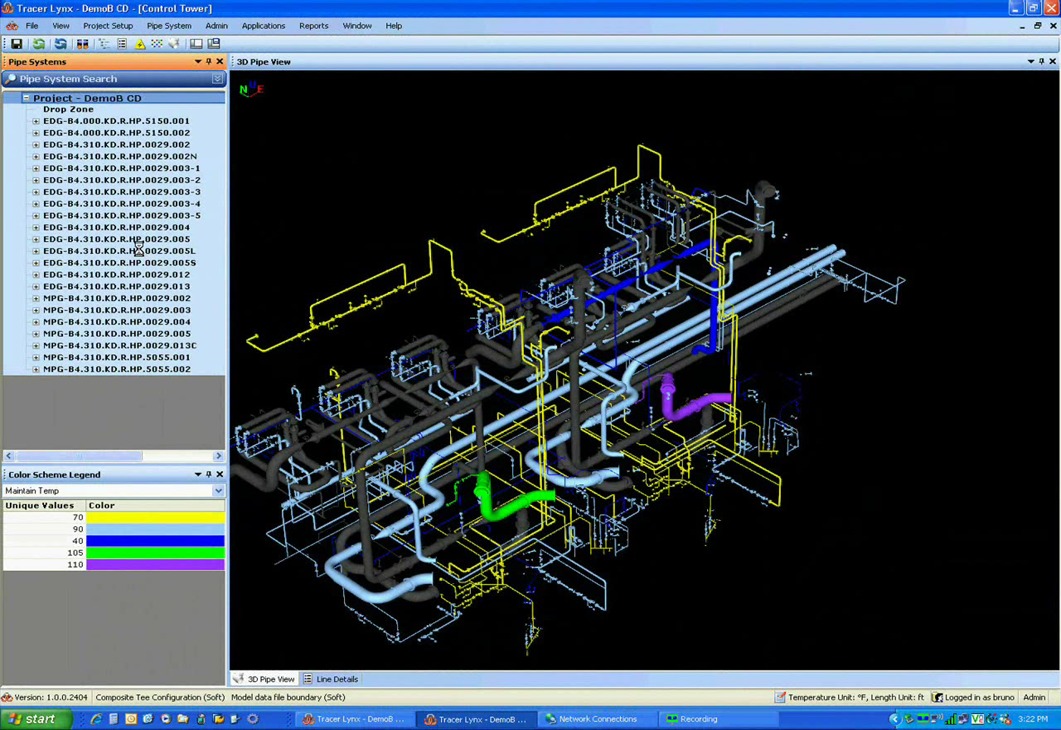The width and height of the screenshot is (1061, 730).
Task: Collapse the Project - DemoB CD node
Action: click(26, 98)
